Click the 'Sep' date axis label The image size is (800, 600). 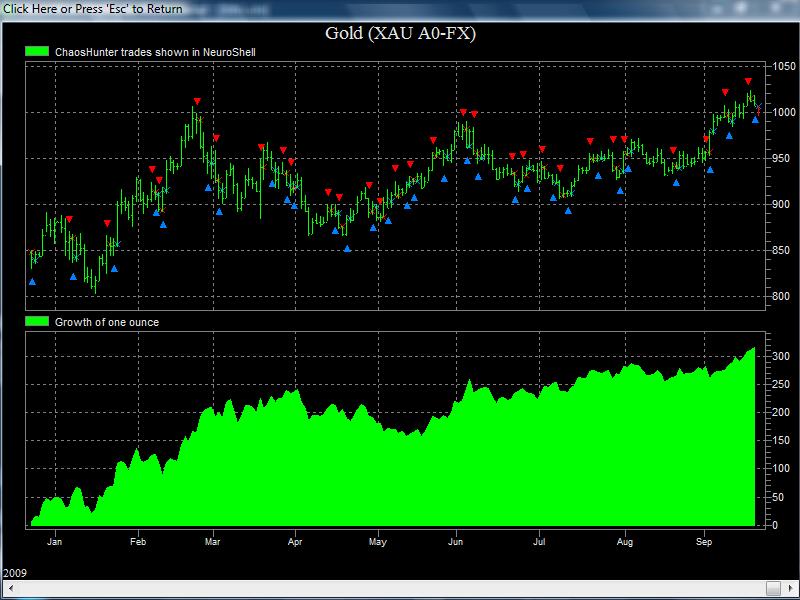coord(704,542)
